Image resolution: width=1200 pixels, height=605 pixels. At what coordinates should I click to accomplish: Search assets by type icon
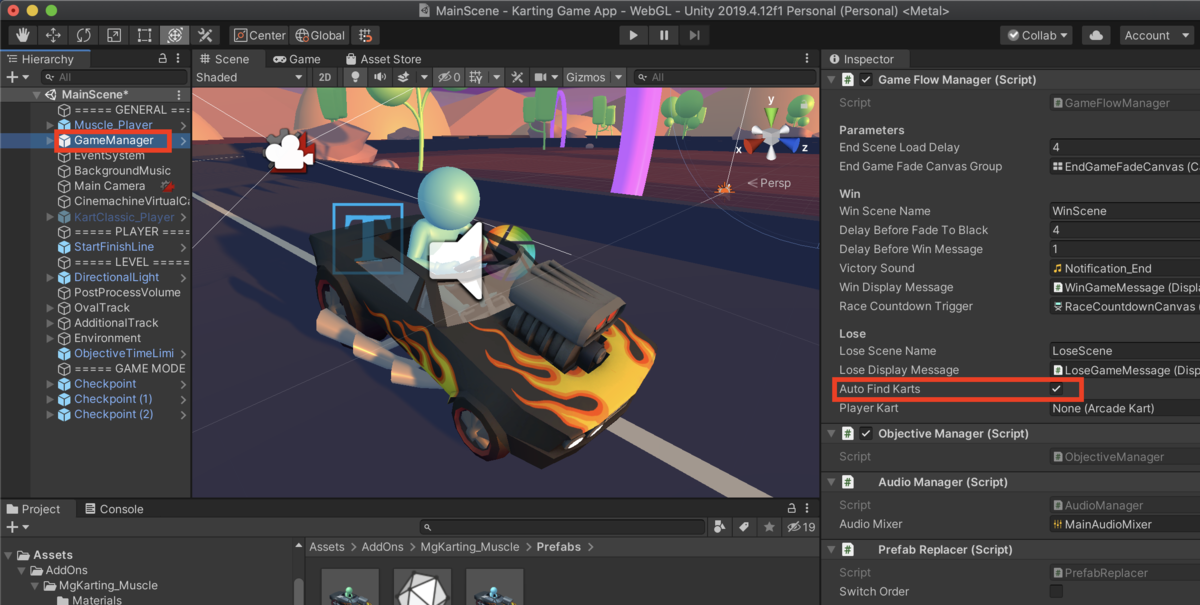click(x=720, y=527)
